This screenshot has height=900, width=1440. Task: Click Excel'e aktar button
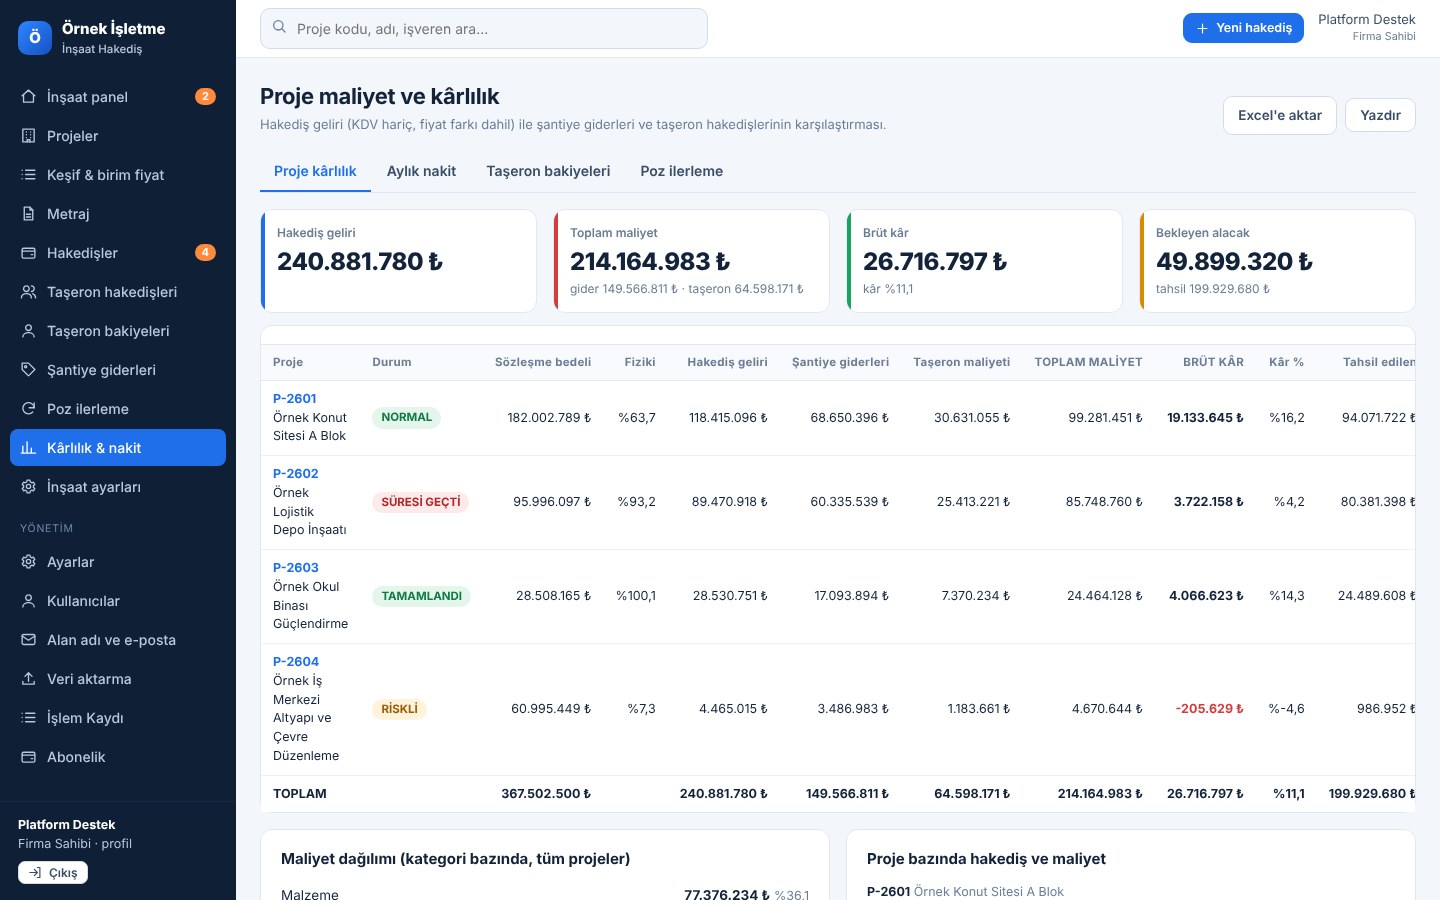pos(1280,115)
